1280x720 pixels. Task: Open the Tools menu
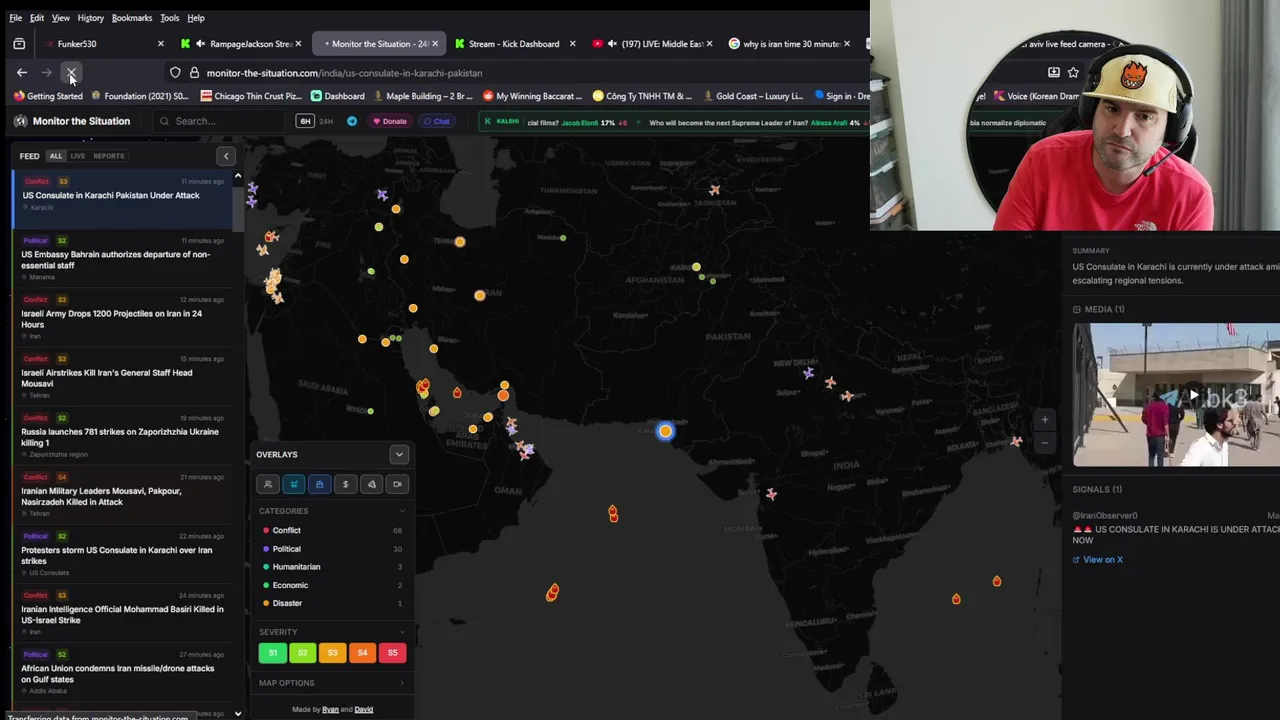click(x=170, y=18)
